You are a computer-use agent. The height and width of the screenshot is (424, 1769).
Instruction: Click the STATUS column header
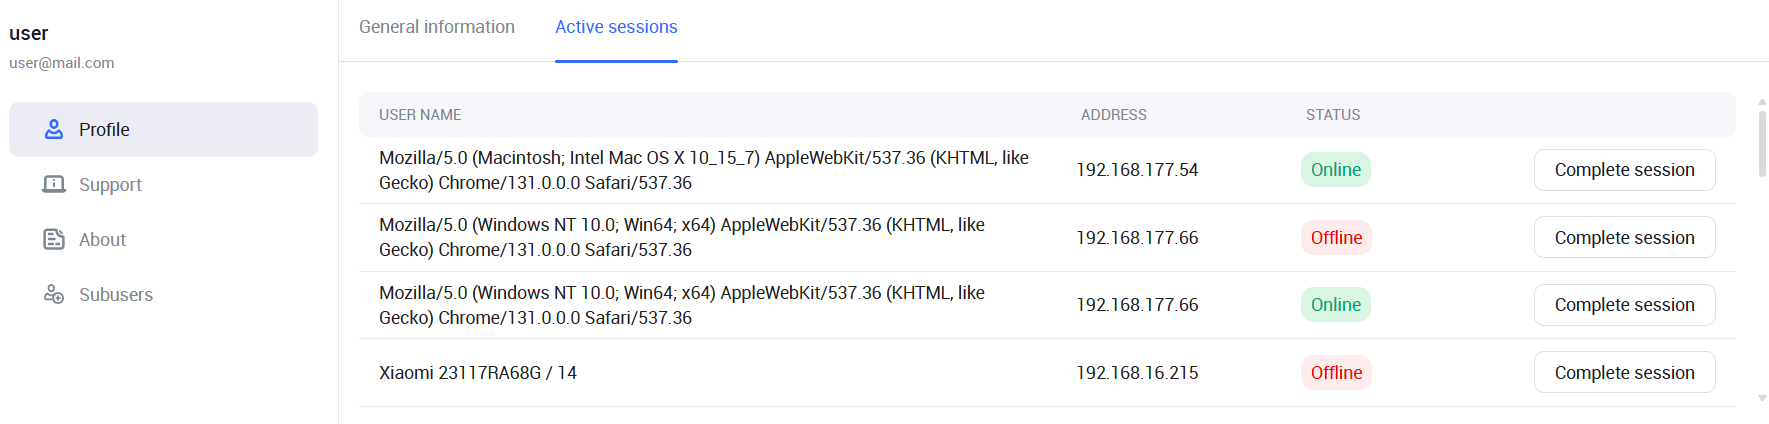(x=1332, y=115)
